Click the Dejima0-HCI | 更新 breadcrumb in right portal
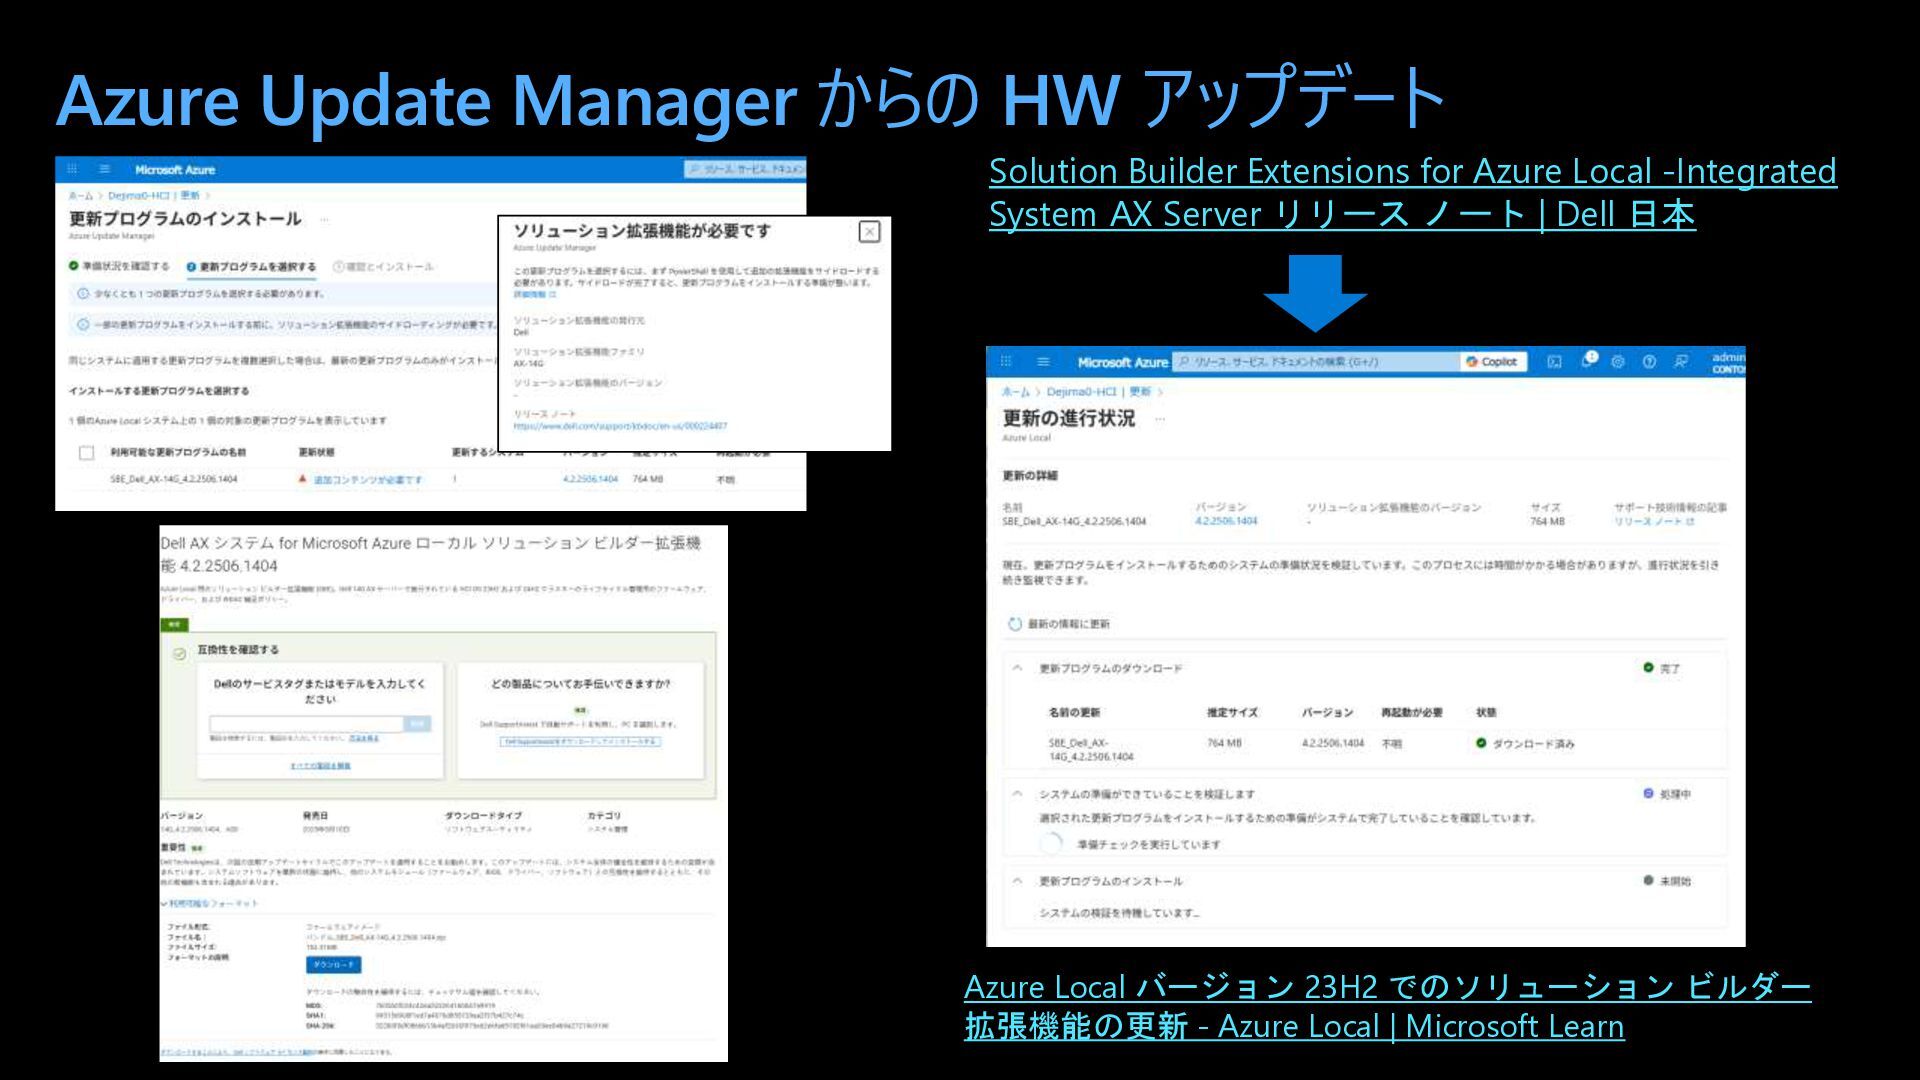The image size is (1920, 1080). tap(1099, 392)
